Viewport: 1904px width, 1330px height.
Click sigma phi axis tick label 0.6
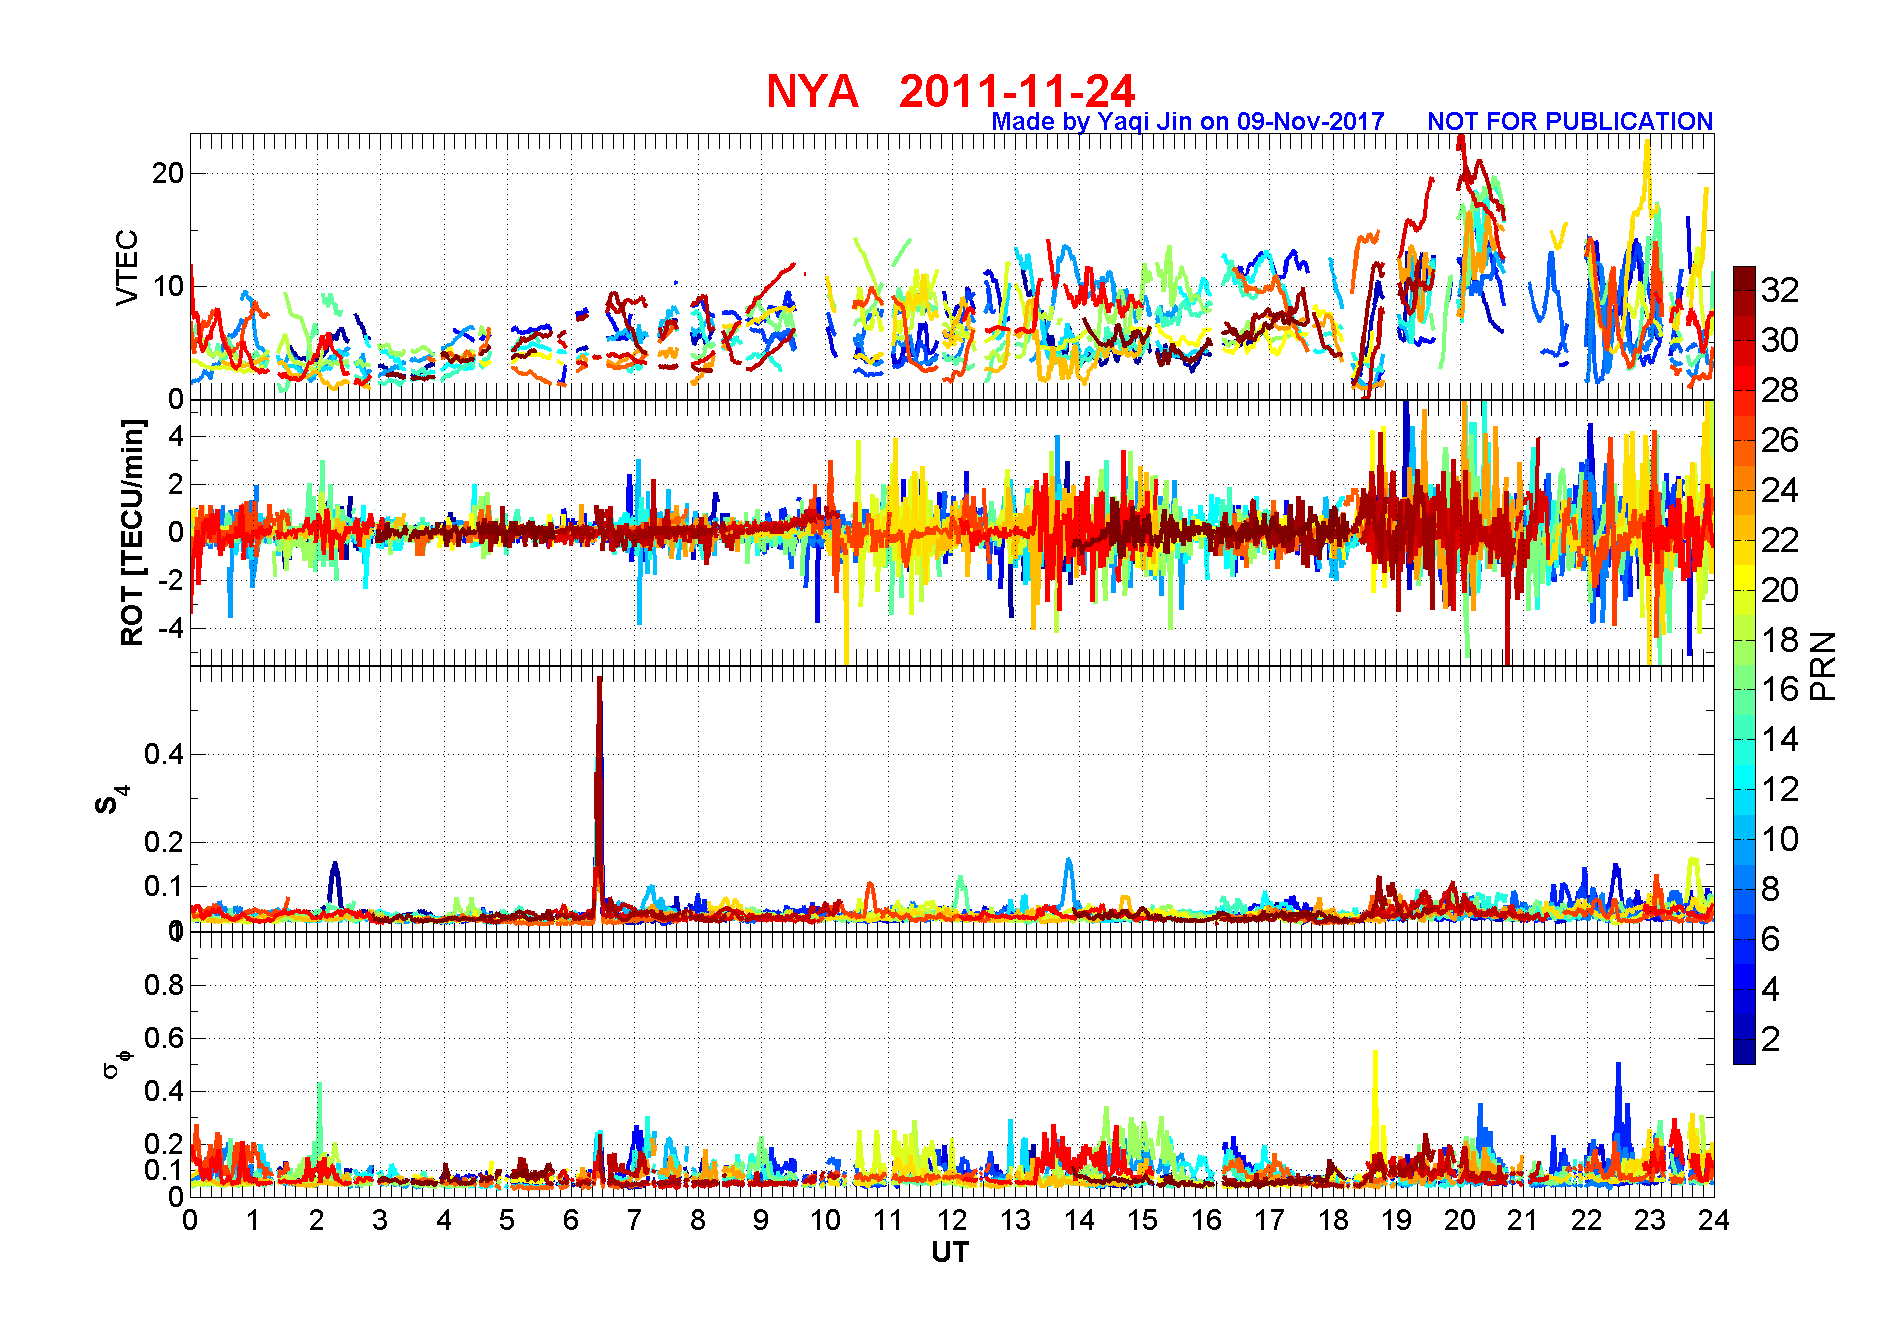[164, 1038]
